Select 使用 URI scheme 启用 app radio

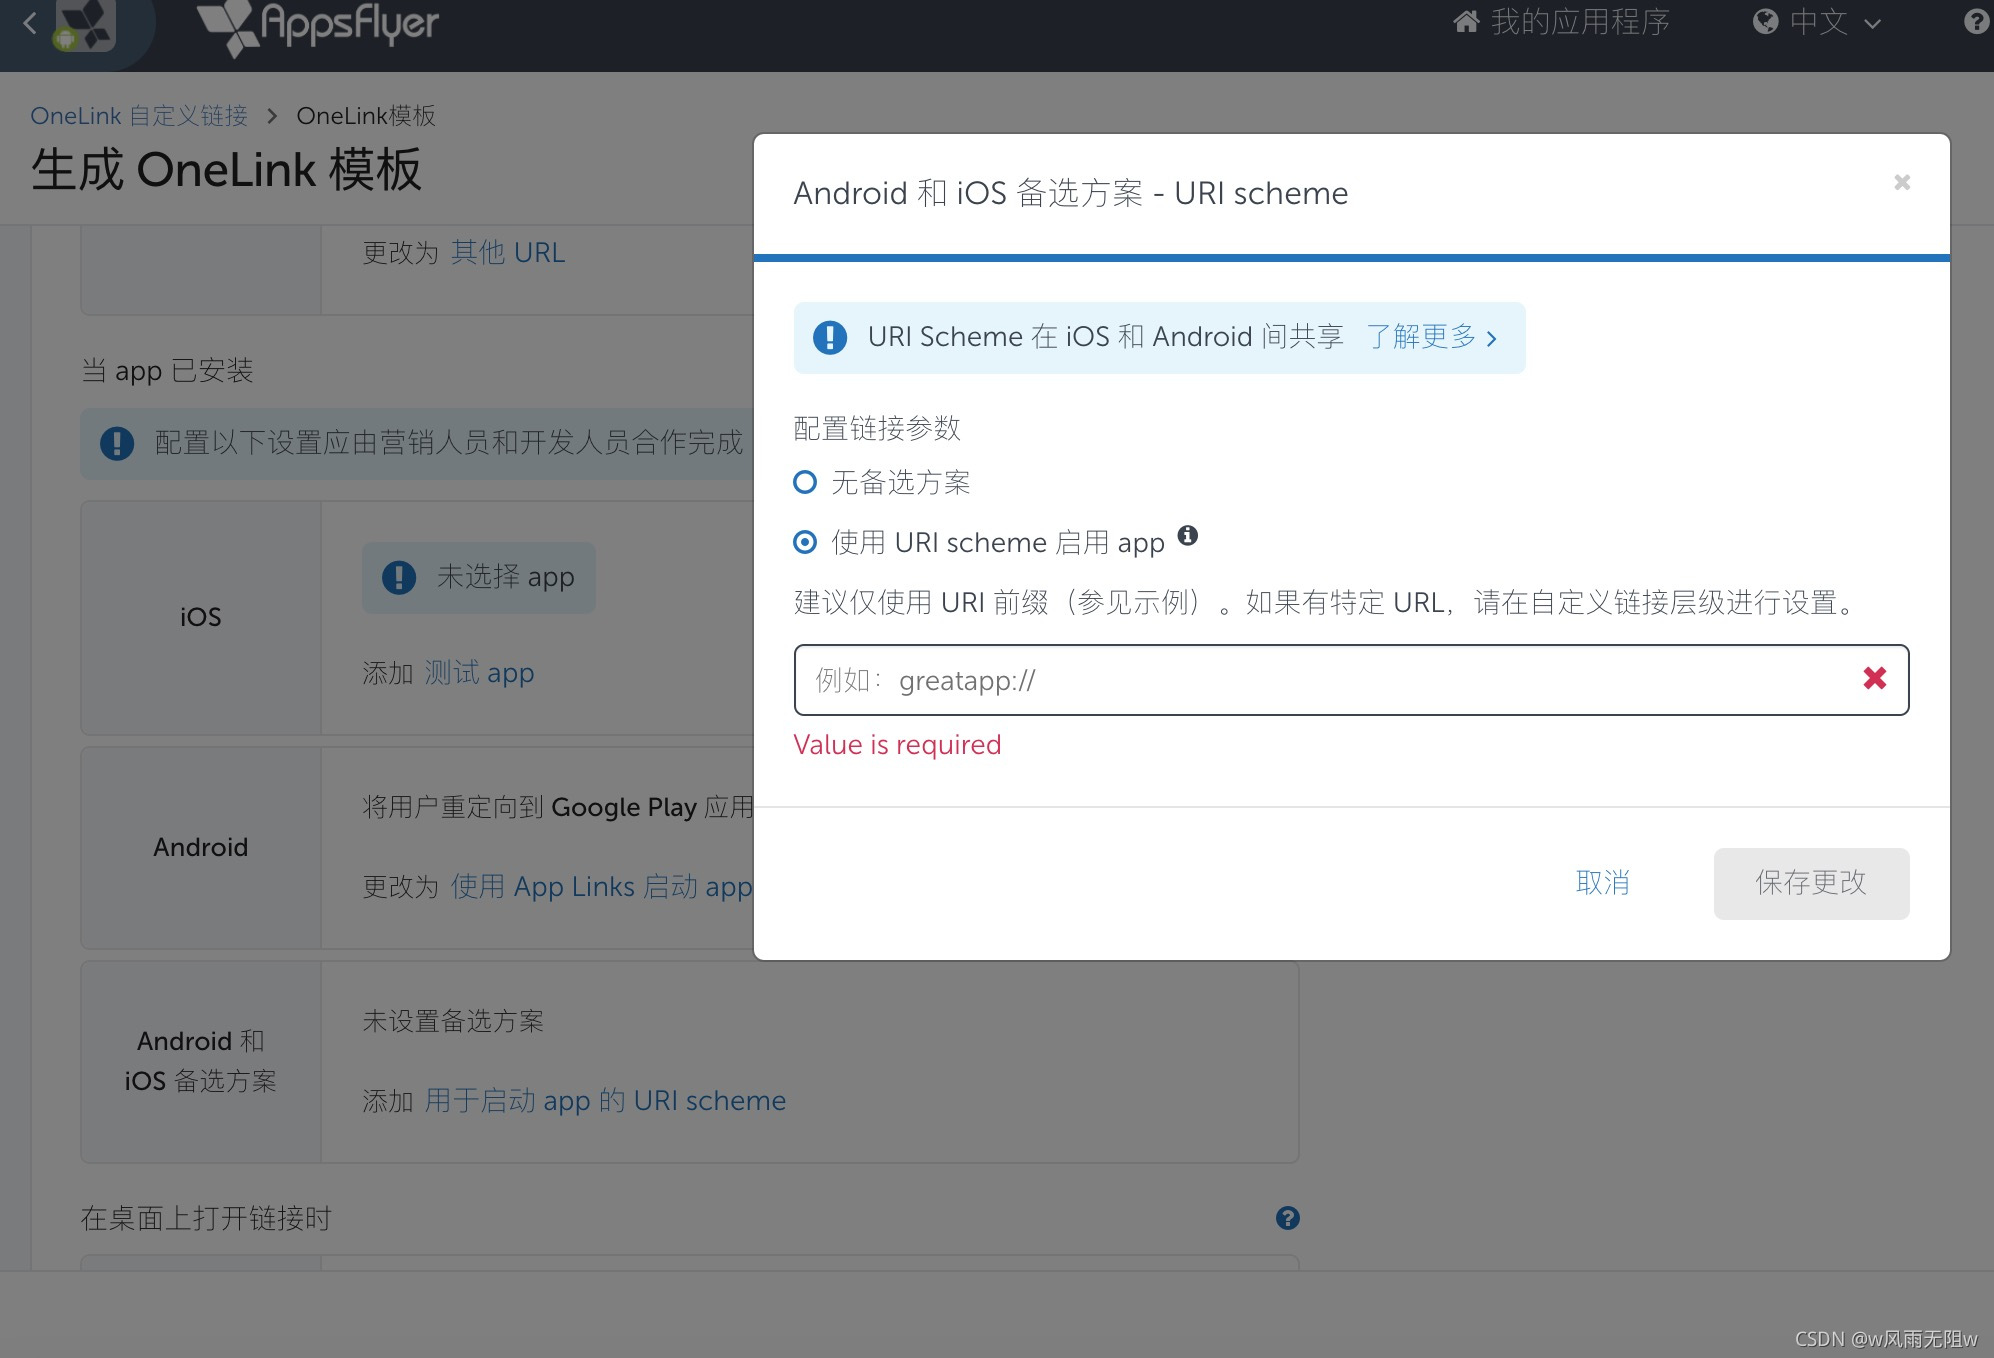805,542
